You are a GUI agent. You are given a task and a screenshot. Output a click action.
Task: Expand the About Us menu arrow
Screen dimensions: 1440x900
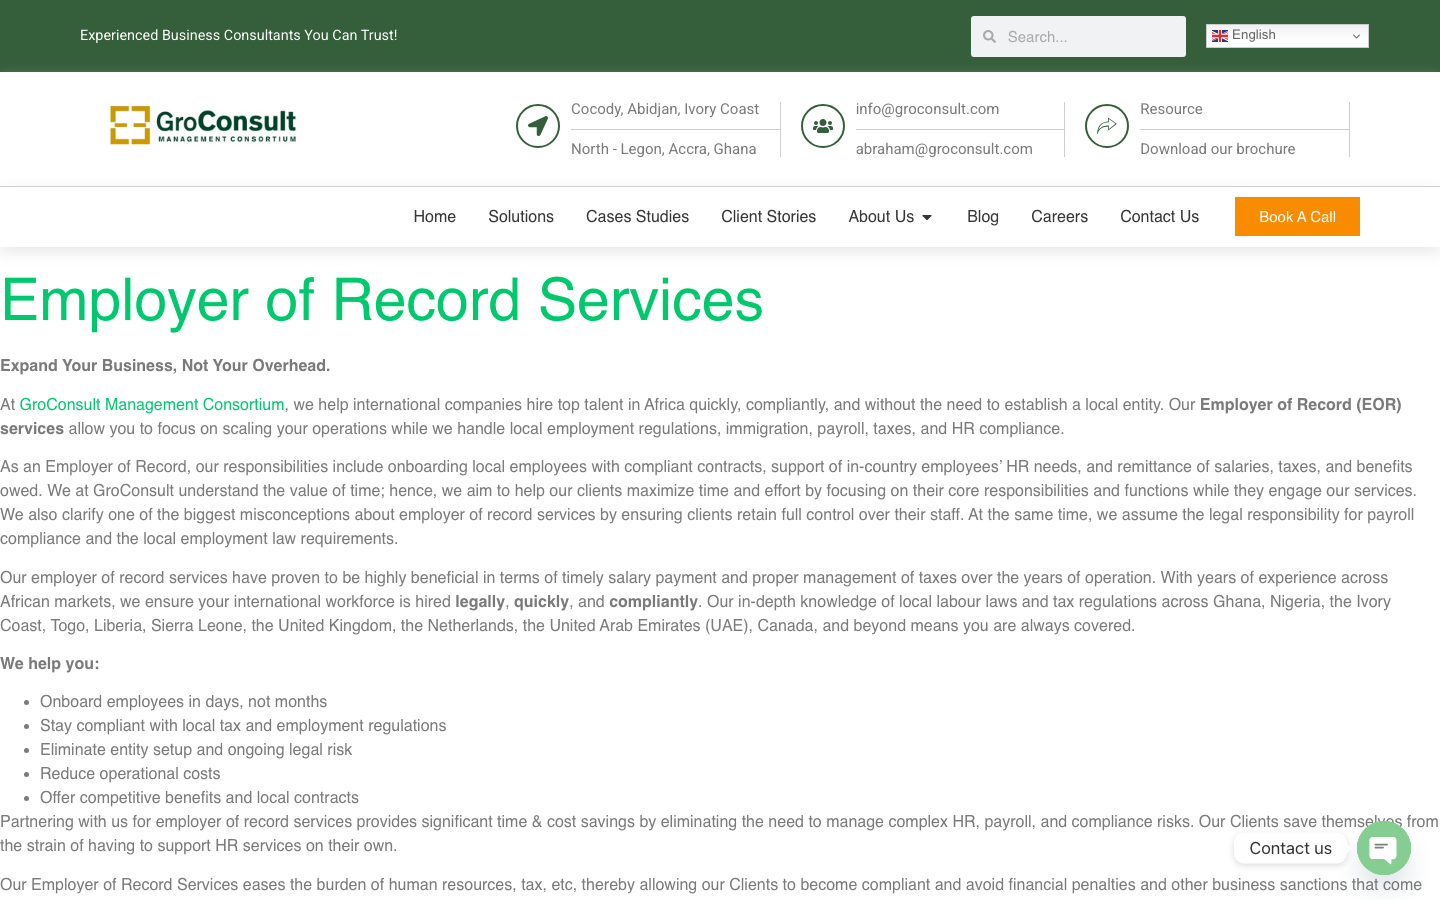[927, 217]
